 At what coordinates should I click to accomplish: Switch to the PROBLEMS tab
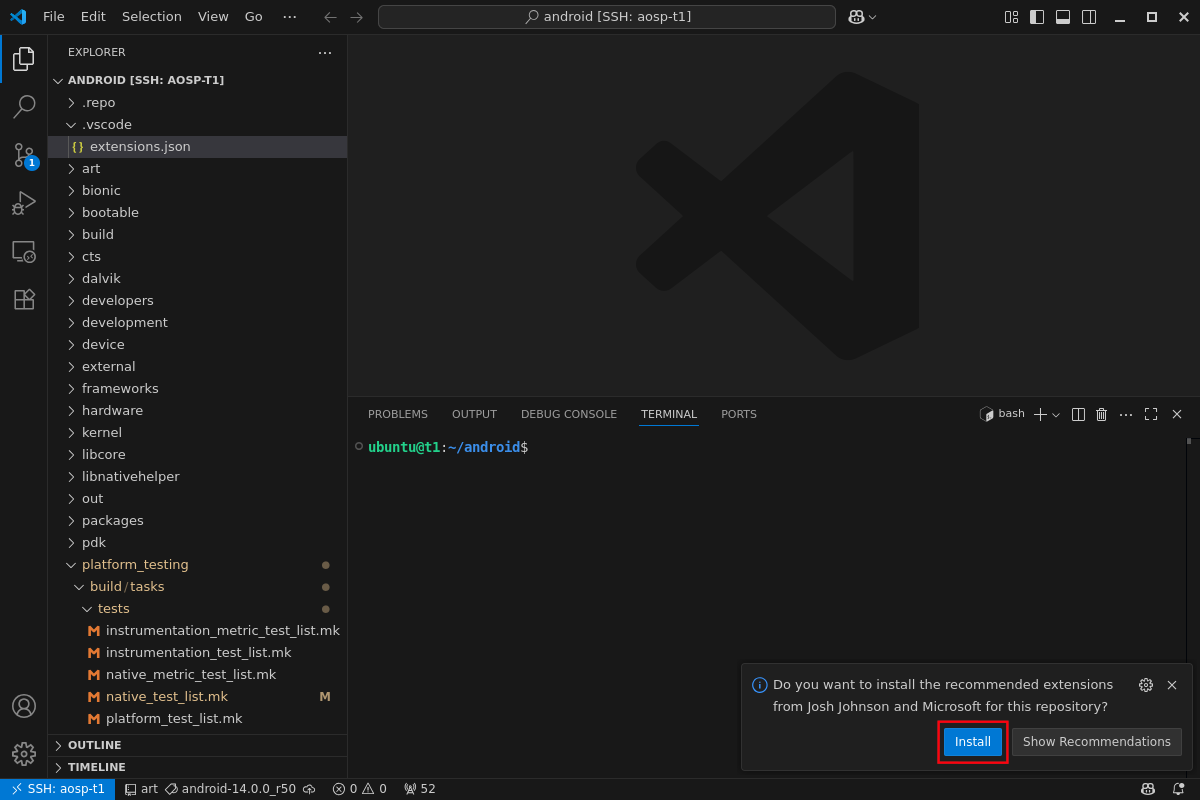click(398, 414)
